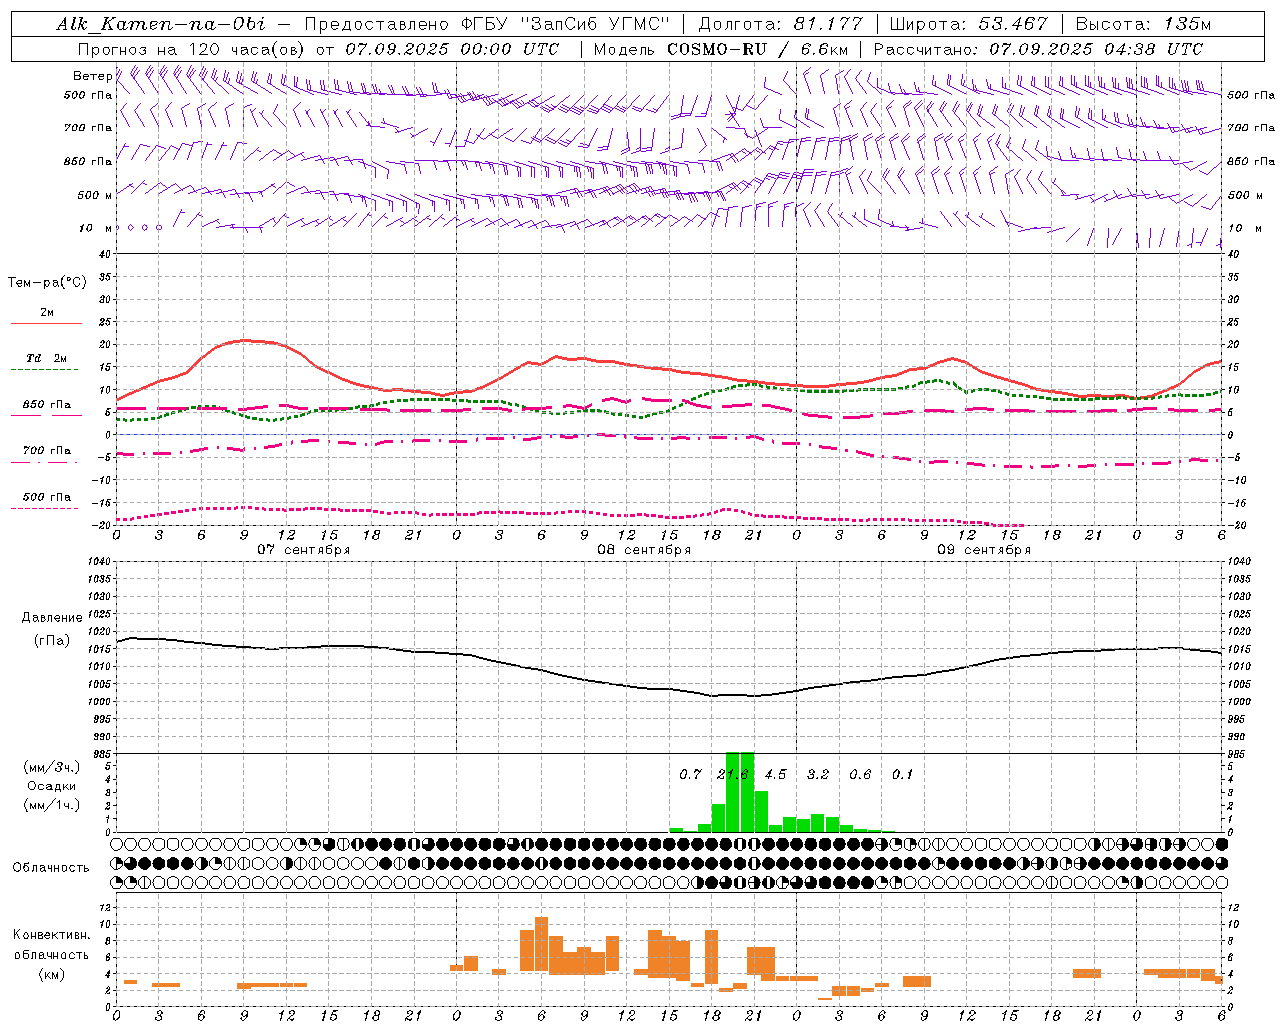Click the Высота: 135м header field

(1143, 24)
